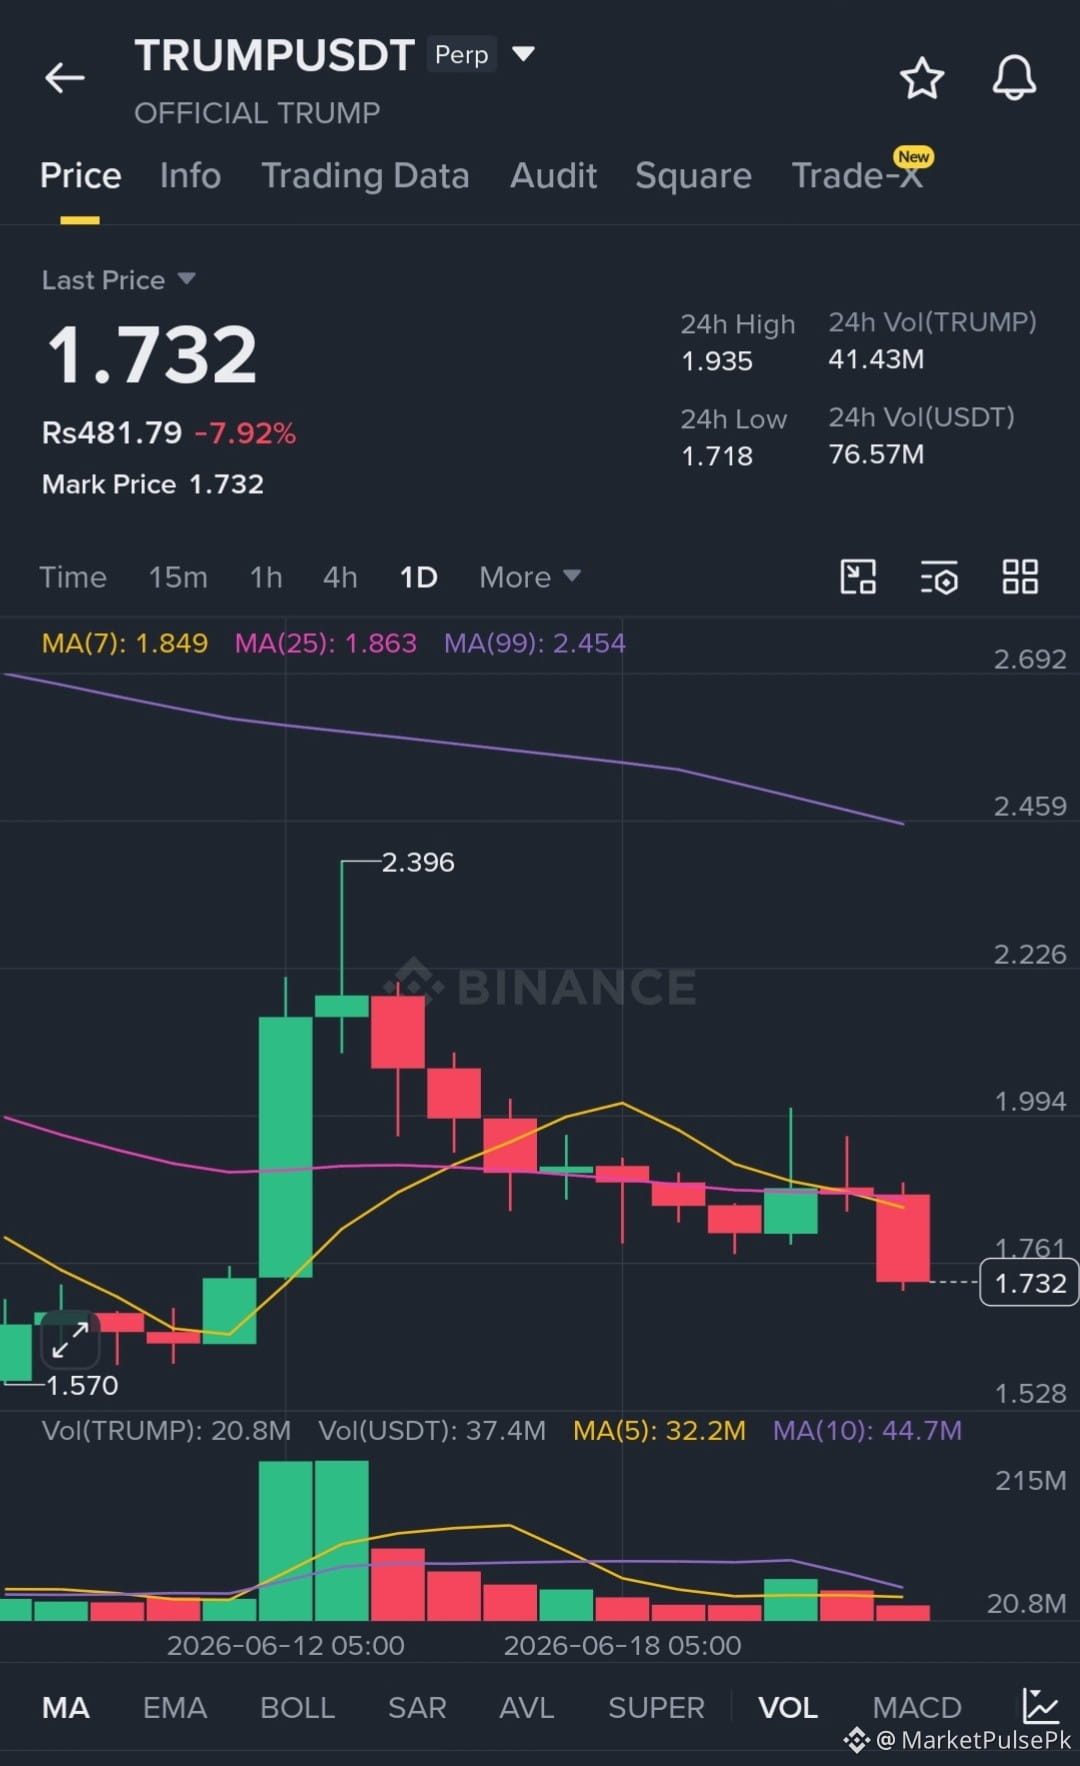Click the OFFICIAL TRUMP subtitle
This screenshot has width=1080, height=1766.
[257, 113]
